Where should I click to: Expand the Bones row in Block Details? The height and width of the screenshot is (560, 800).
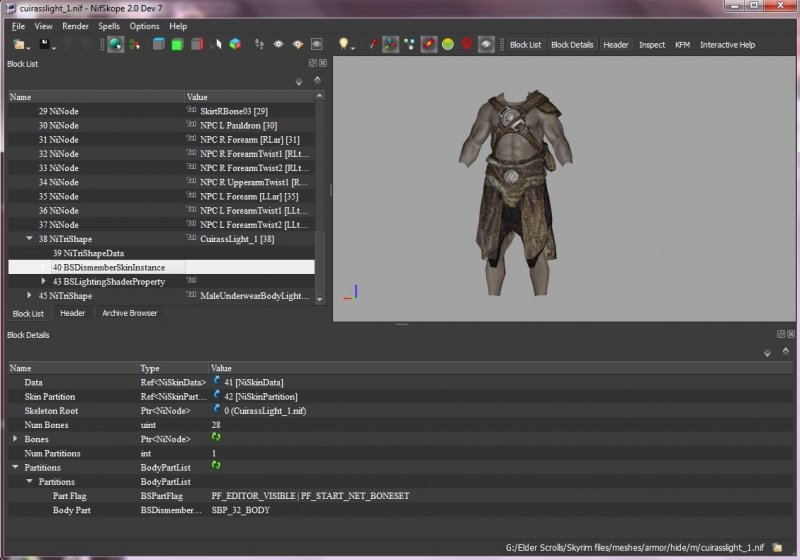click(x=15, y=438)
